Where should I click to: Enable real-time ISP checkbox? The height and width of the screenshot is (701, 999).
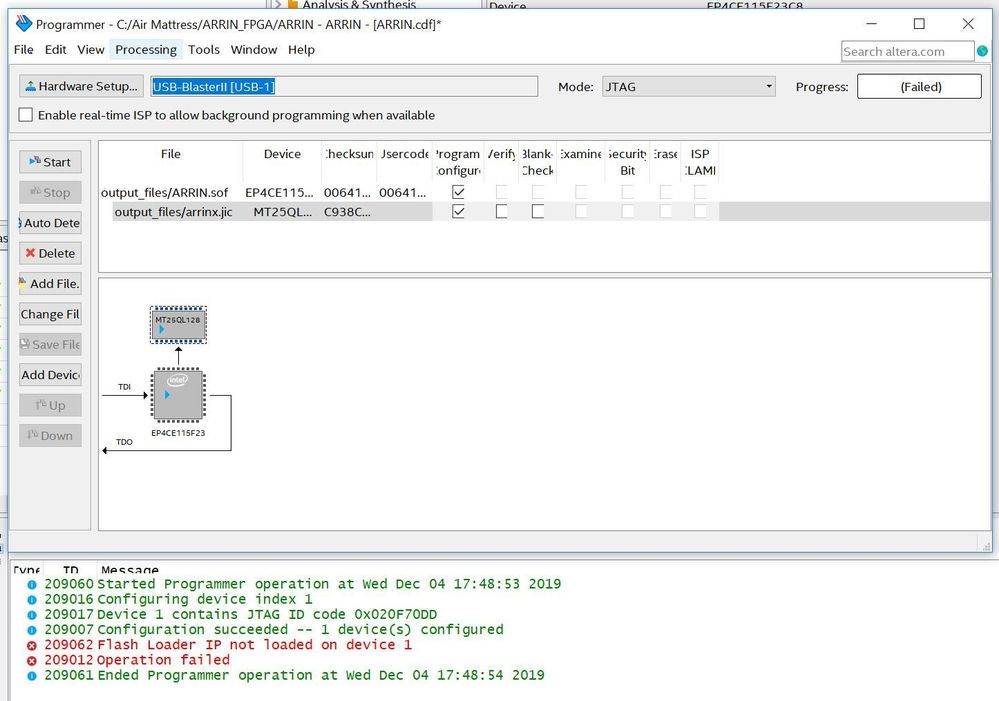click(26, 115)
